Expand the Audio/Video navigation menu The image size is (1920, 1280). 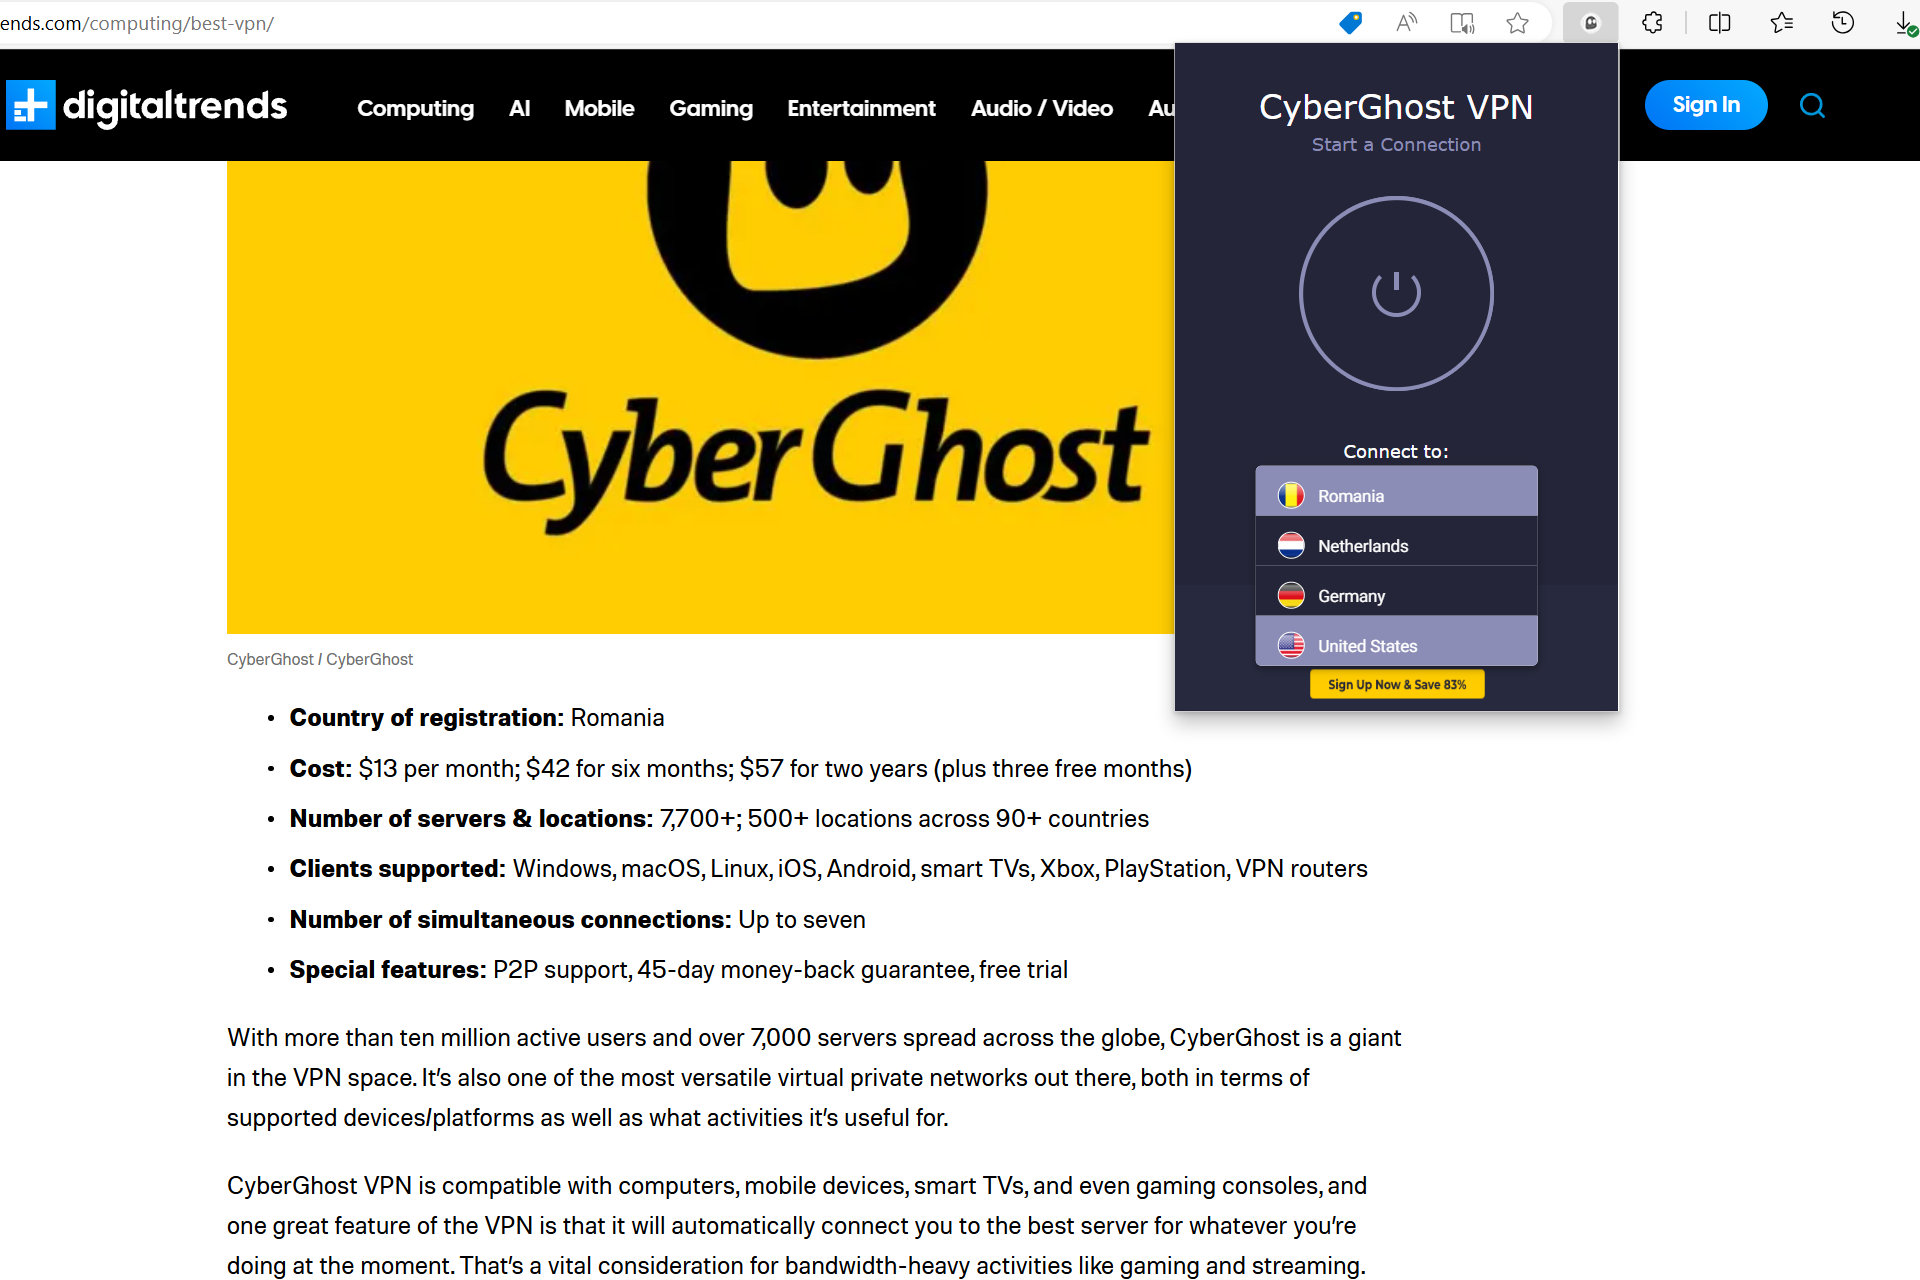click(1041, 106)
